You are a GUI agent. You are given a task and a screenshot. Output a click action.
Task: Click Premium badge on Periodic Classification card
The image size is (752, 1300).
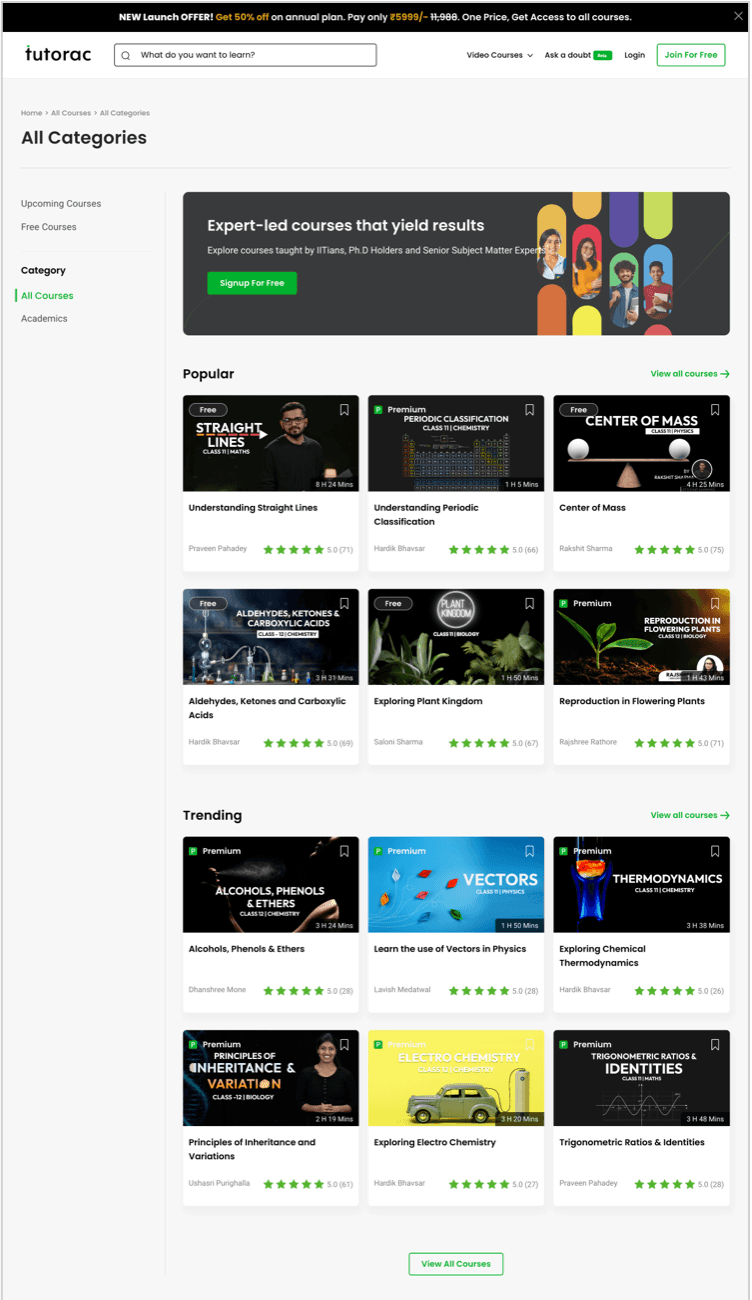click(400, 410)
